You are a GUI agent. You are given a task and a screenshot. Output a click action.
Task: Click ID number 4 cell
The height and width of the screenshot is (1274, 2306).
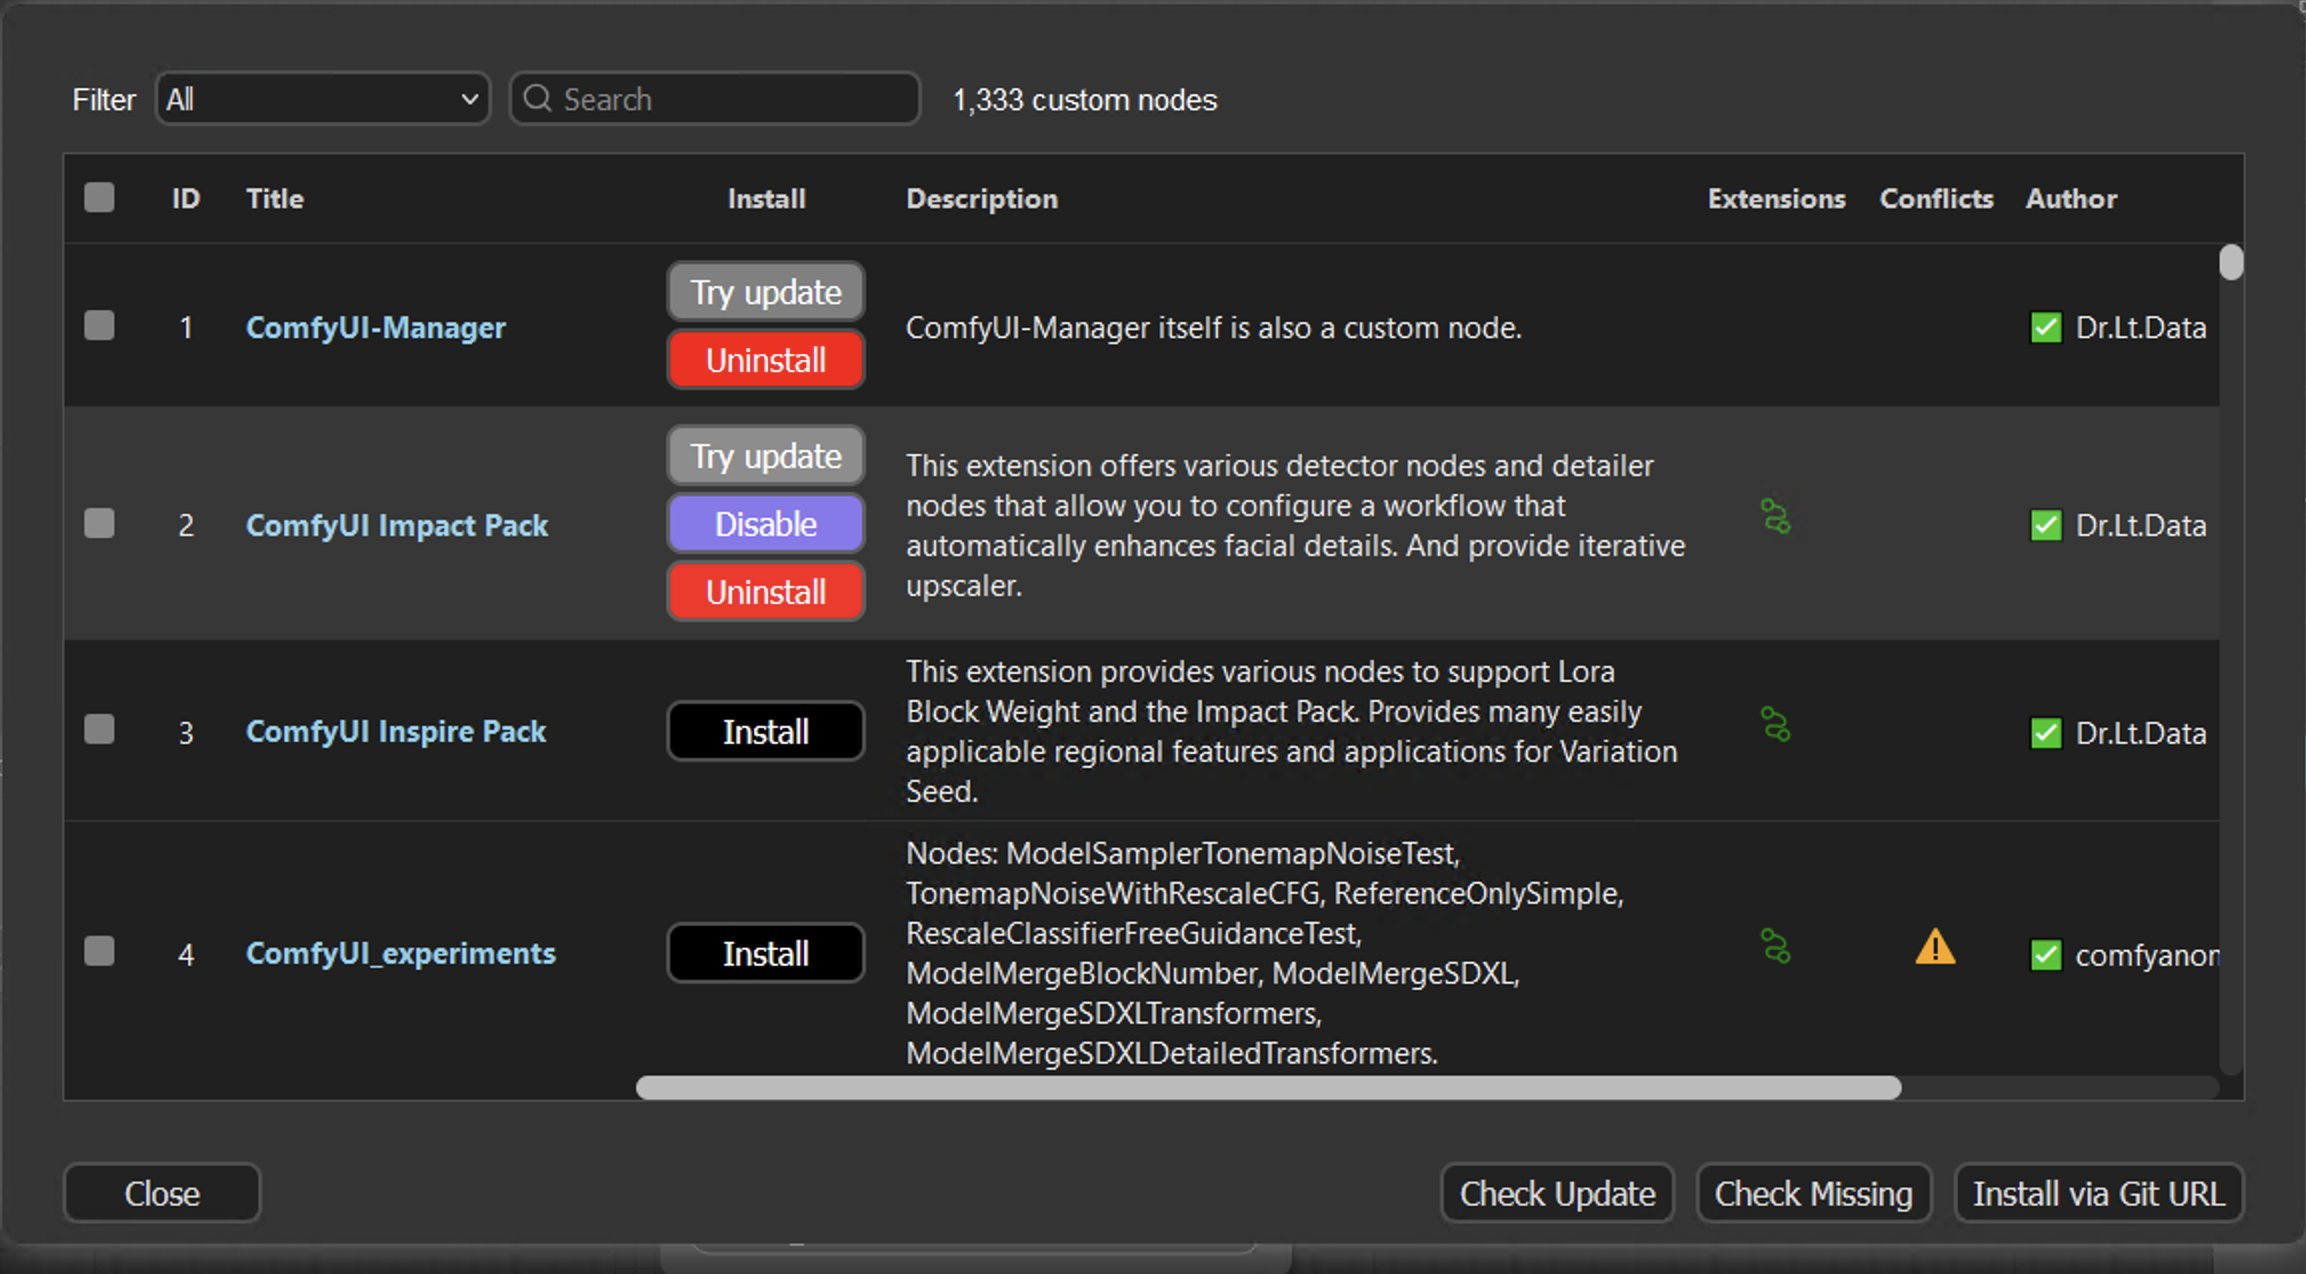pos(186,955)
